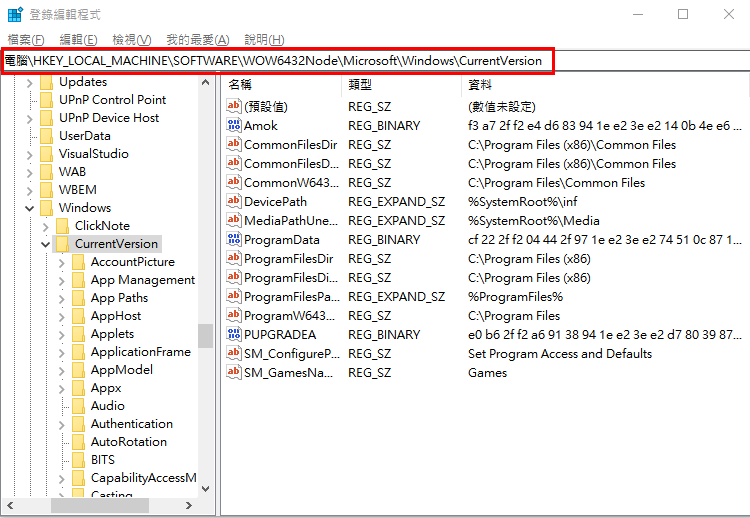Click the tree vertical scrollbar thumb
The height and width of the screenshot is (518, 750).
pyautogui.click(x=206, y=336)
